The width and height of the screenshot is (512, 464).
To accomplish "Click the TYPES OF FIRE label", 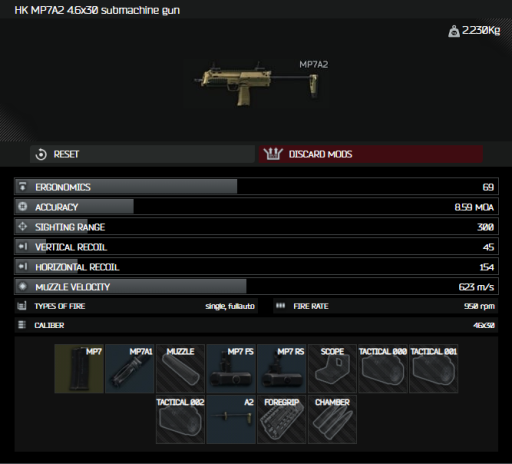I will [x=60, y=306].
